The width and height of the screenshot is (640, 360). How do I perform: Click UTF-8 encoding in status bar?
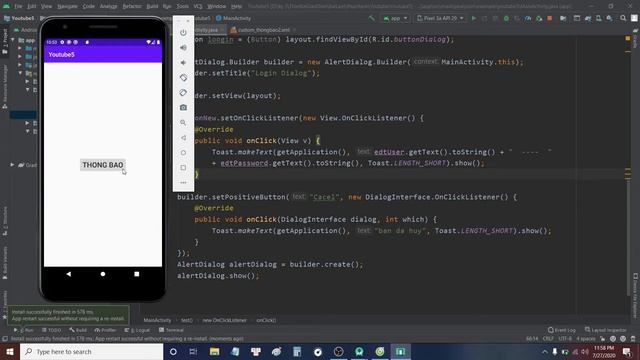(x=565, y=339)
